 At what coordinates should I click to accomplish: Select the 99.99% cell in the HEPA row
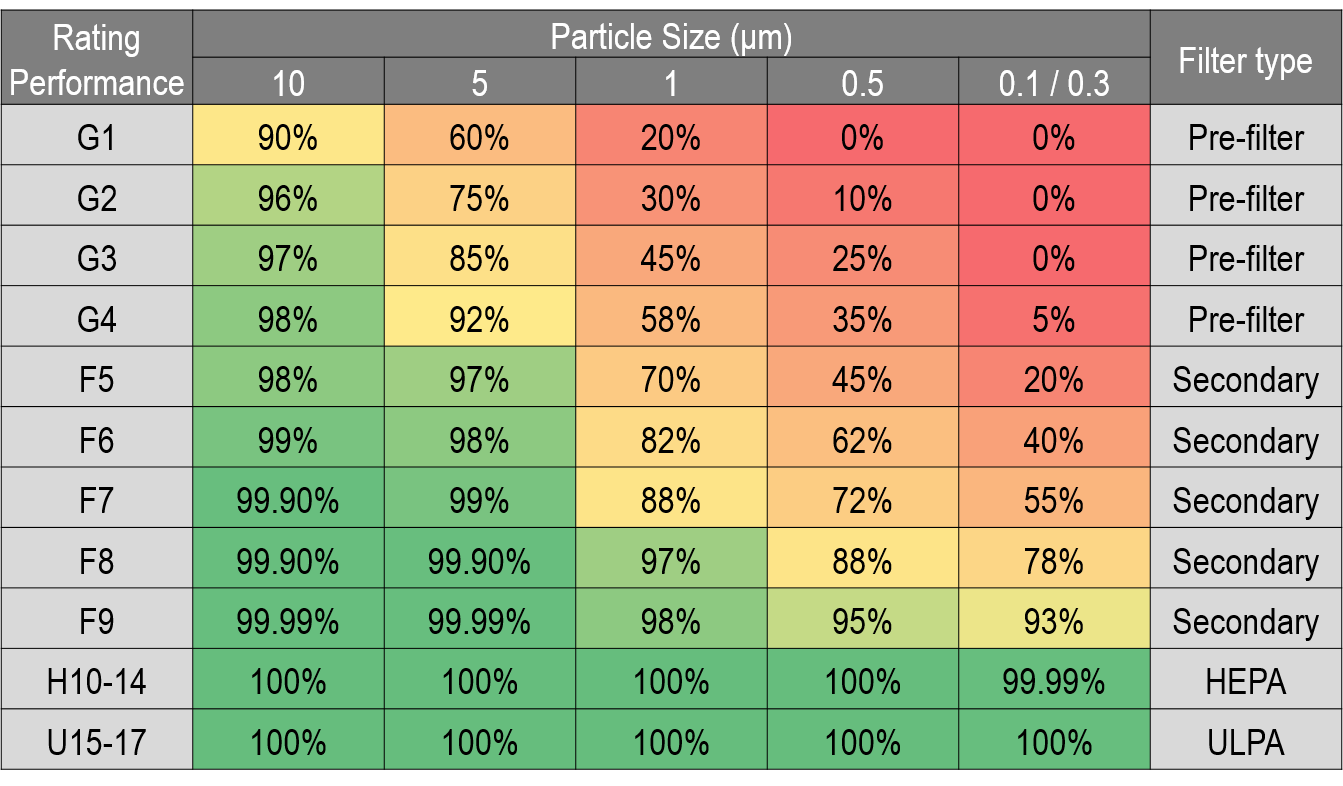1054,682
